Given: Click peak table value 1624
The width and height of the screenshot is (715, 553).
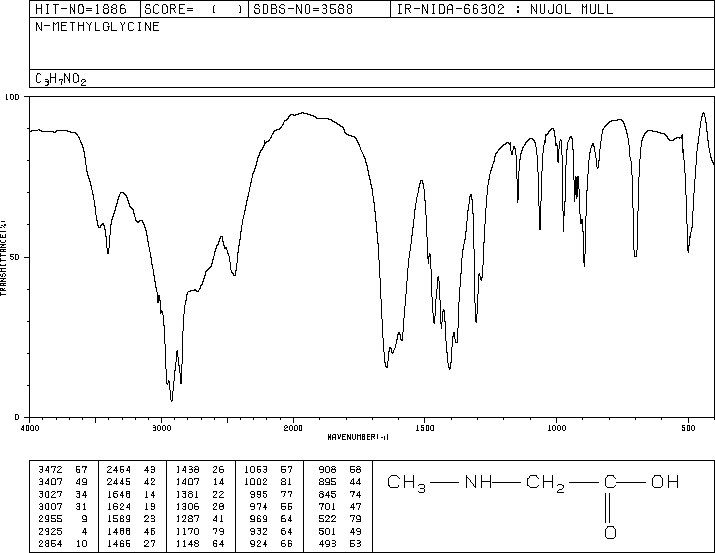Looking at the screenshot, I should [x=119, y=506].
